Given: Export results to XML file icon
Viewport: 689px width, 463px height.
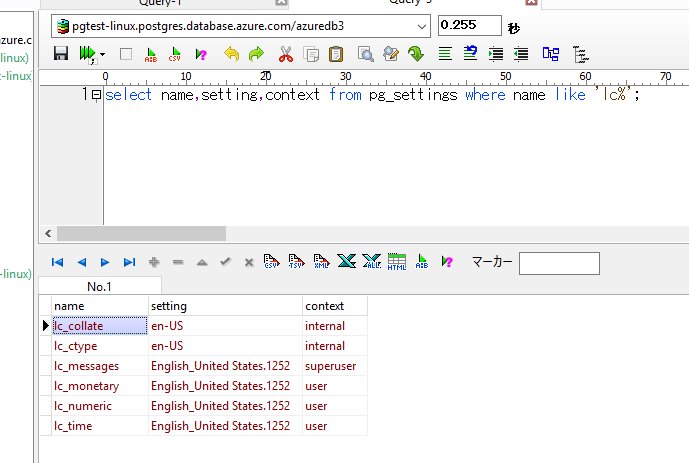Looking at the screenshot, I should [321, 262].
